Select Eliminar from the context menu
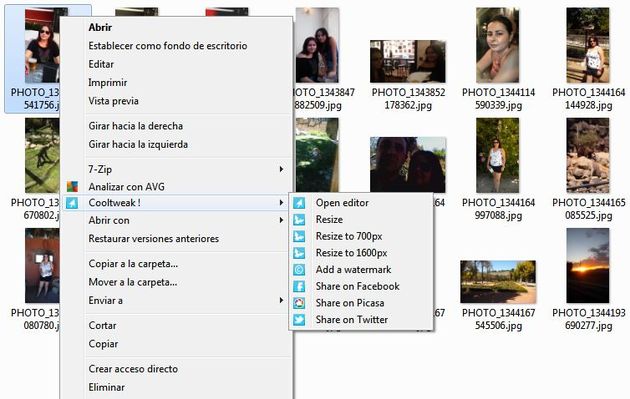This screenshot has width=630, height=399. [x=106, y=387]
